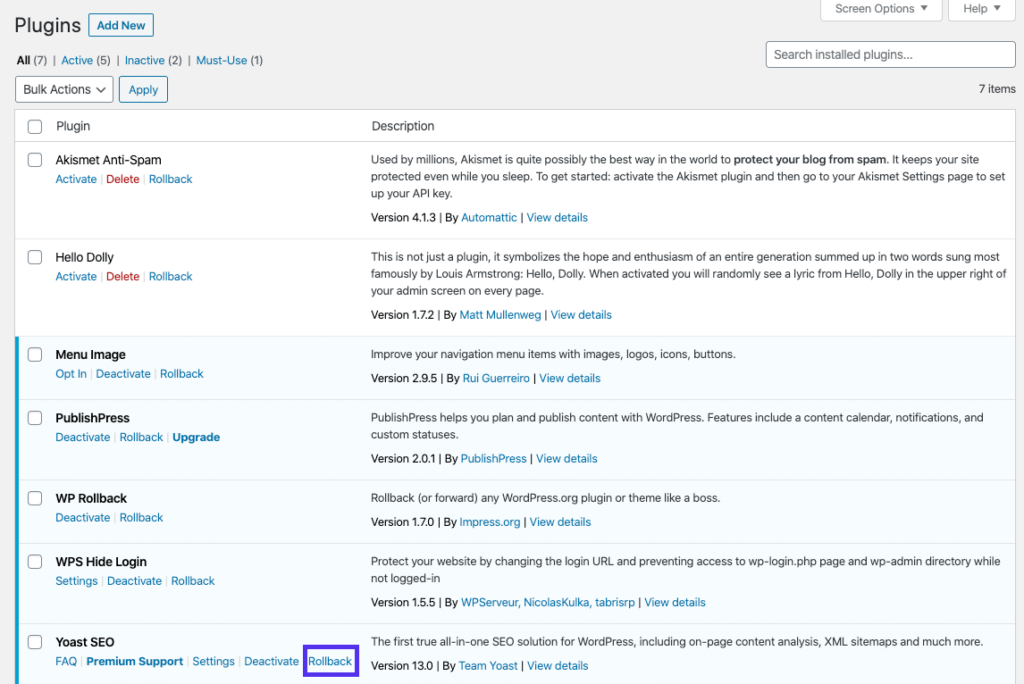1024x684 pixels.
Task: Open WPS Hide Login Settings
Action: point(76,581)
